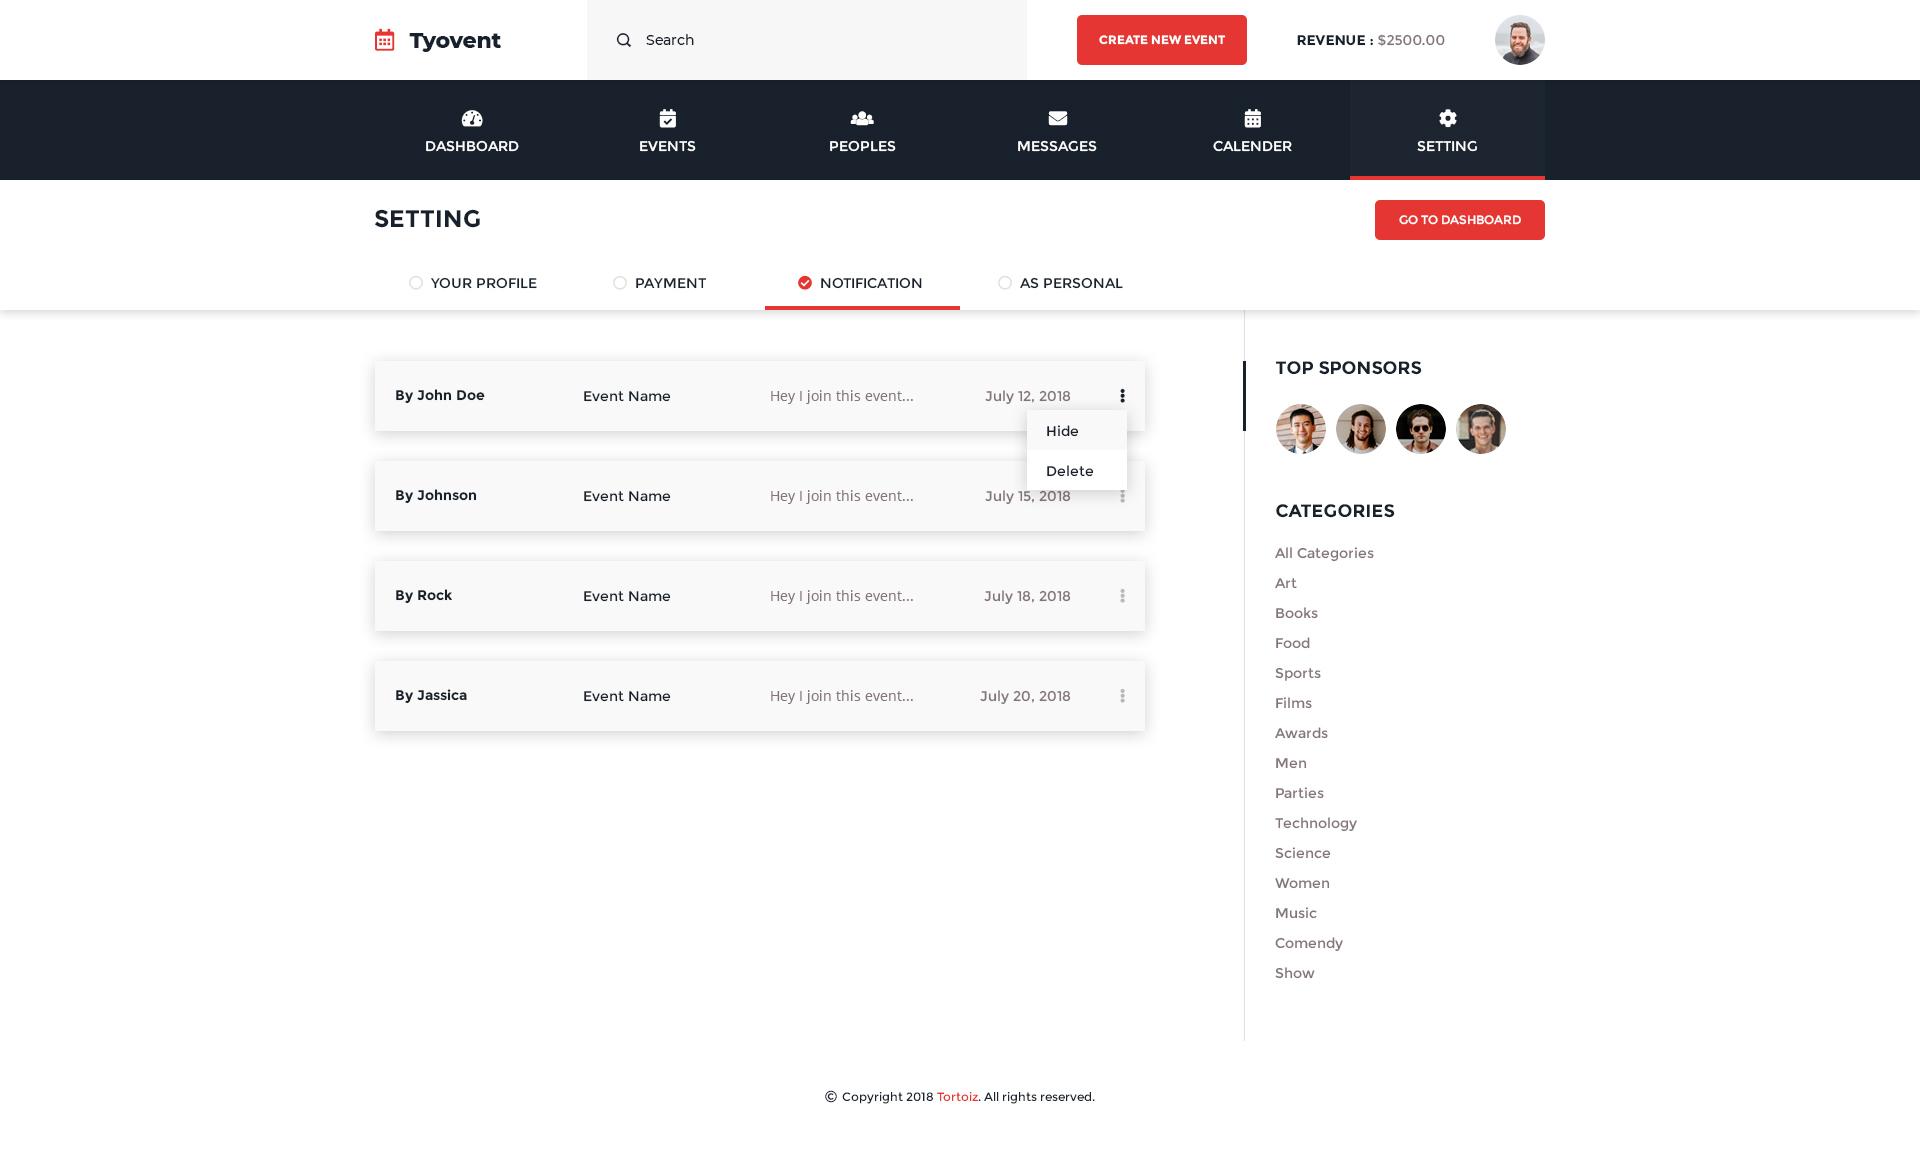This screenshot has width=1920, height=1154.
Task: Click the Go To Dashboard button
Action: coord(1459,220)
